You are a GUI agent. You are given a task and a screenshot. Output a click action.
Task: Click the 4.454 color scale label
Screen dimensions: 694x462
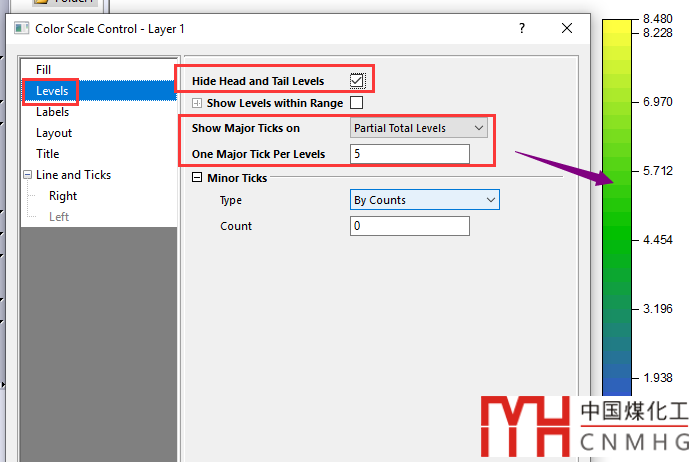click(x=658, y=240)
